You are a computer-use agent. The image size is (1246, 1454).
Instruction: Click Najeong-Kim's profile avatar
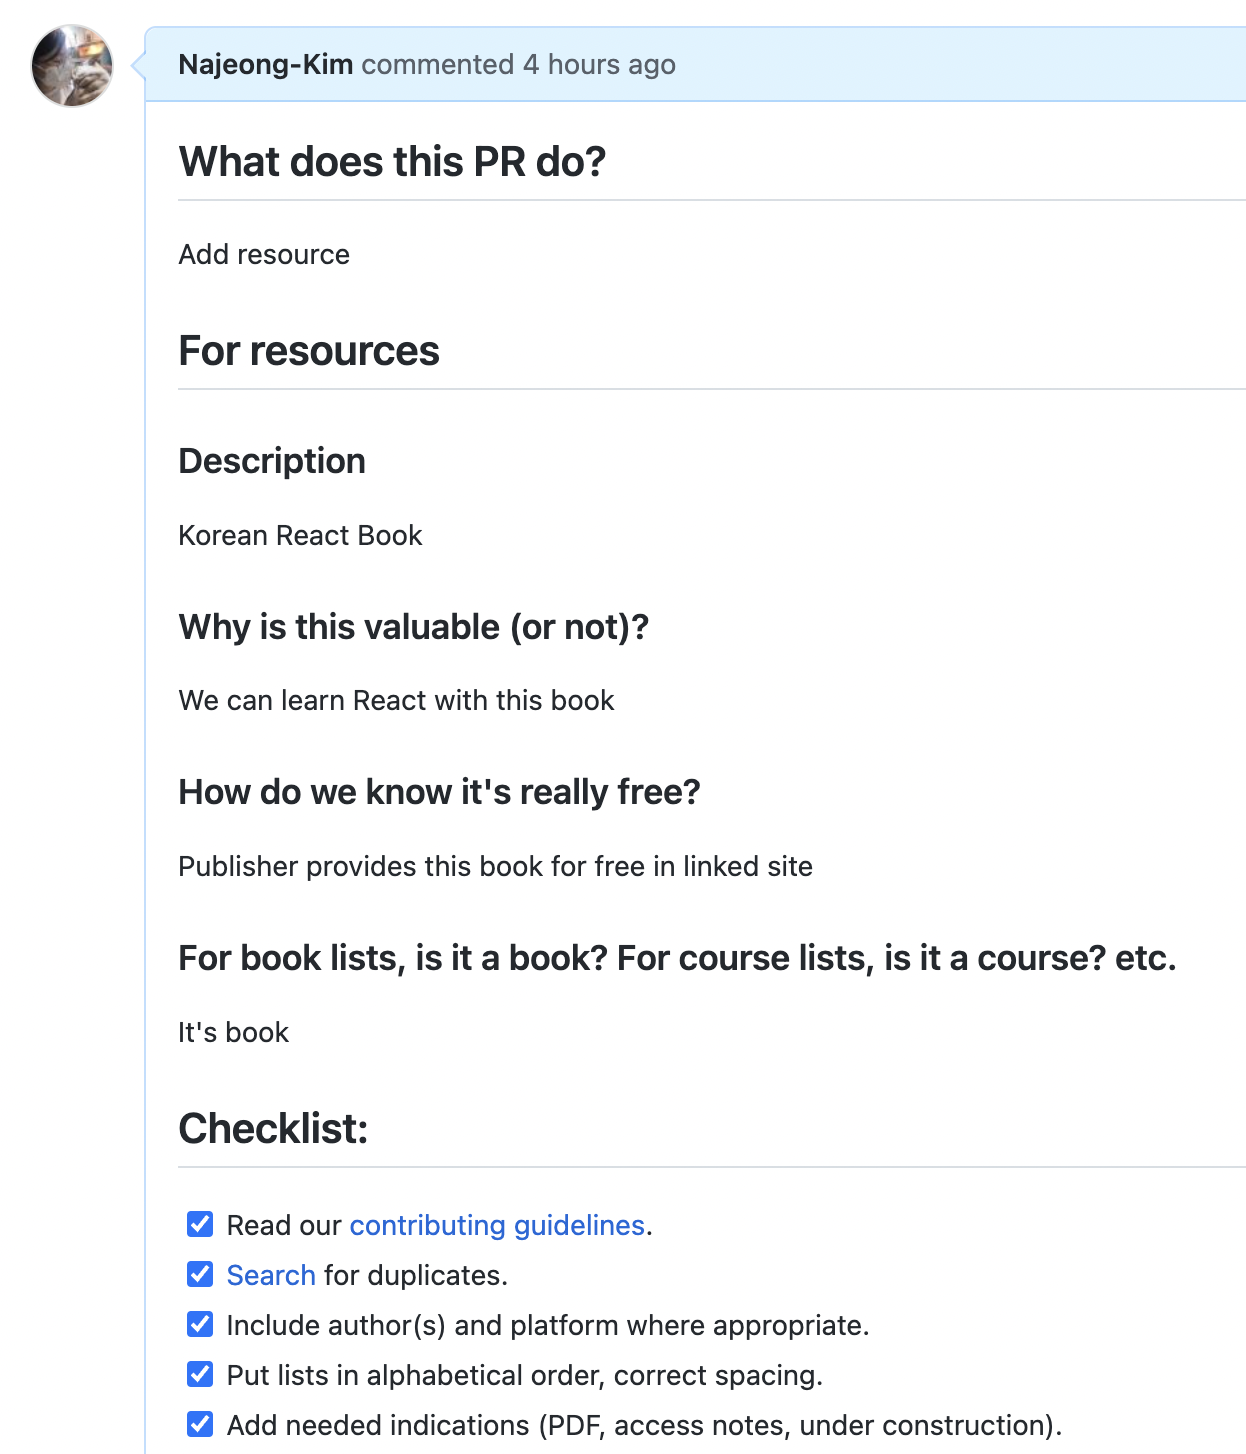coord(72,66)
